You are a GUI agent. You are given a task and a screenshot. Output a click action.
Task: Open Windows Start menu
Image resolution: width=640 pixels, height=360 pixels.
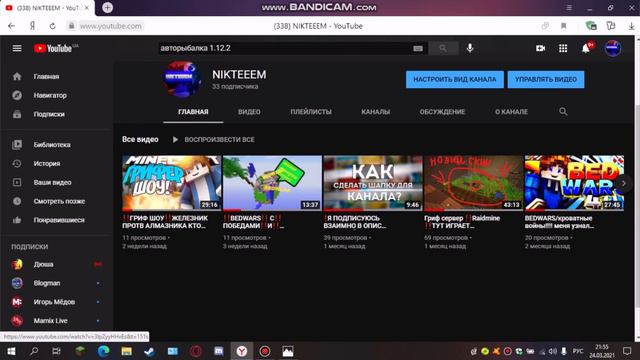(x=11, y=351)
